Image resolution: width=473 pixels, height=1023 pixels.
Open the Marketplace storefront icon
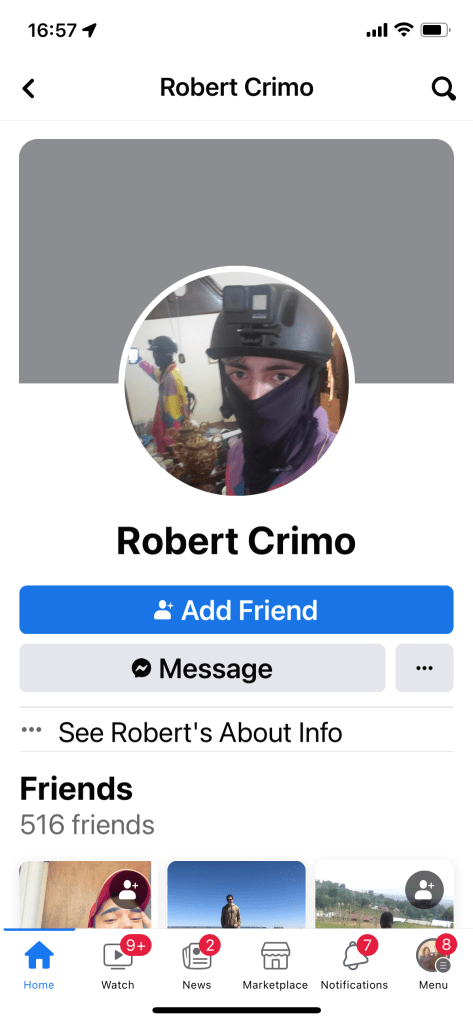pos(275,956)
